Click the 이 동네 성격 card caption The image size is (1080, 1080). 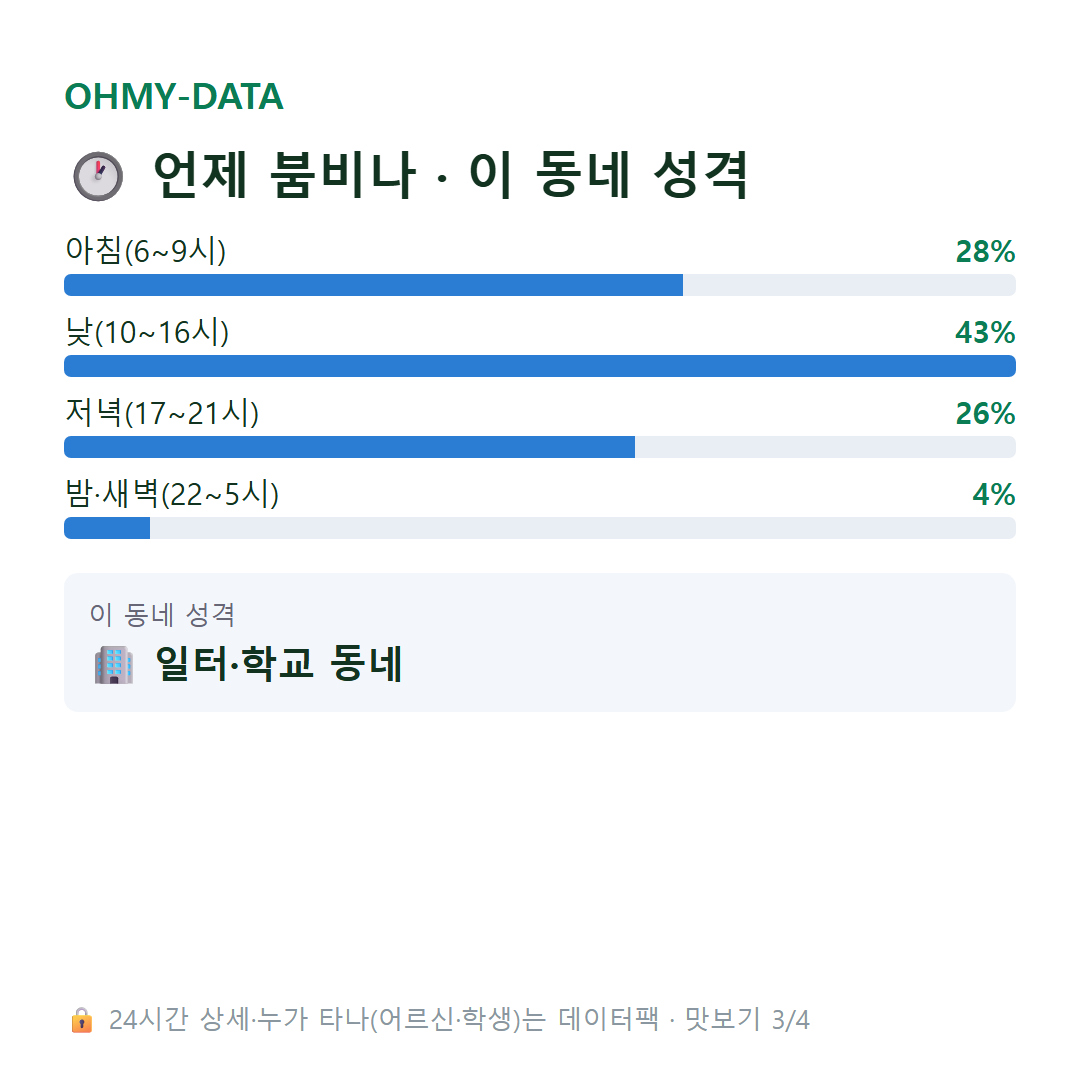[163, 614]
